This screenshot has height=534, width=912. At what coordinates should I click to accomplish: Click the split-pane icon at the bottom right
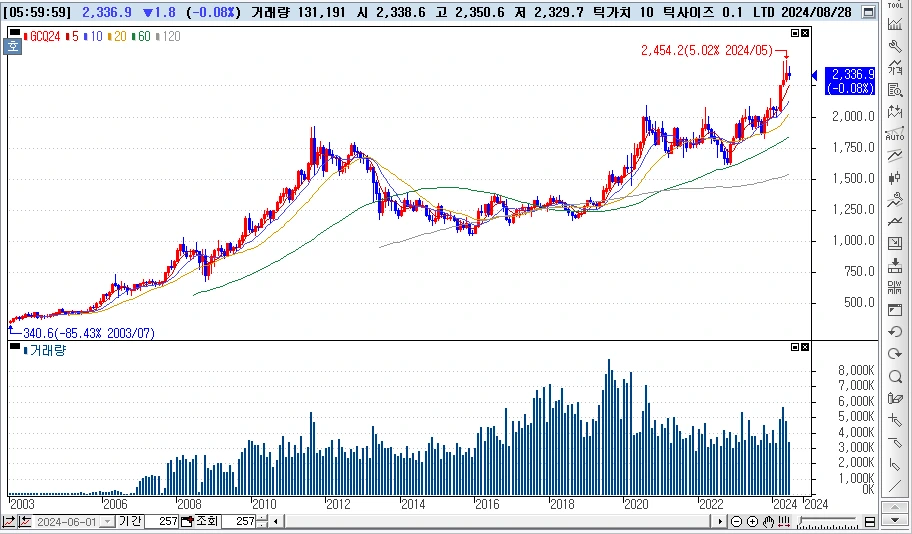coord(870,521)
